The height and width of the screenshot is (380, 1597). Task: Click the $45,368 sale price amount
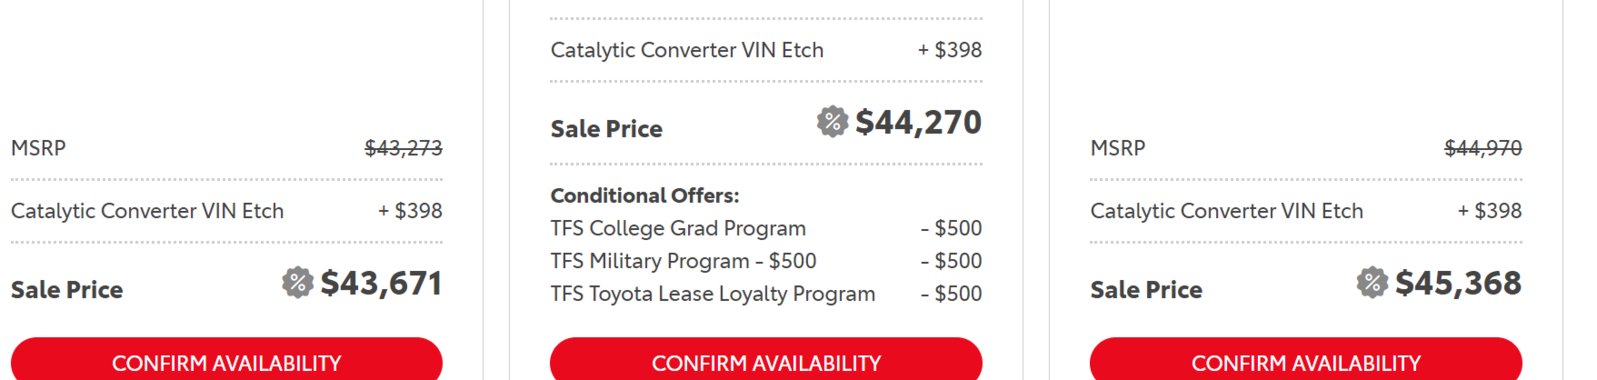1458,283
